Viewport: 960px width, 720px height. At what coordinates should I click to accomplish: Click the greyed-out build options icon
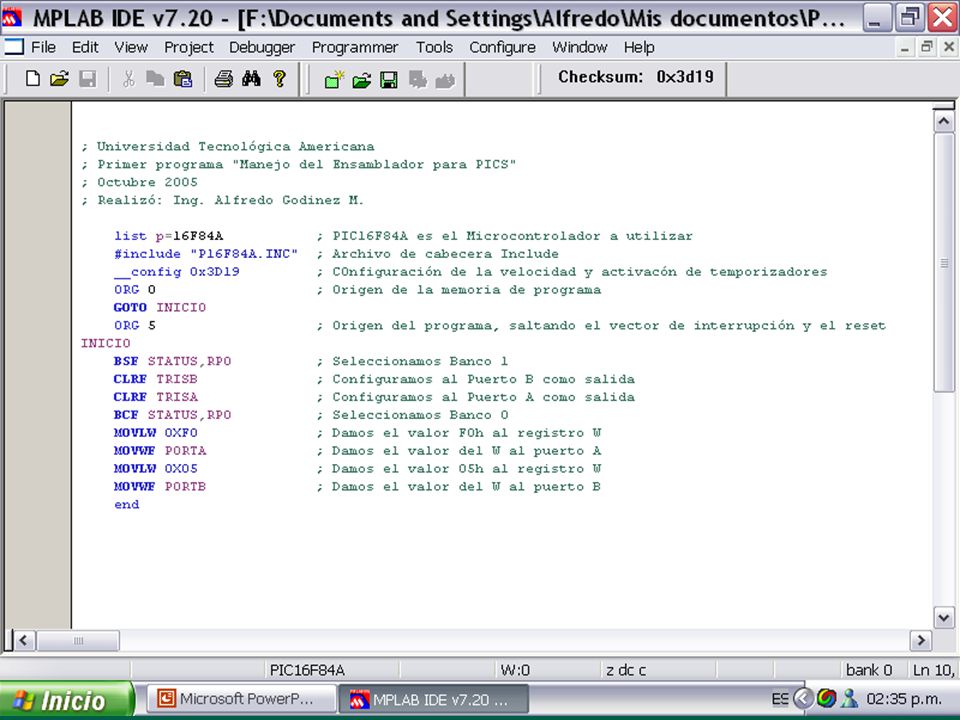point(418,80)
